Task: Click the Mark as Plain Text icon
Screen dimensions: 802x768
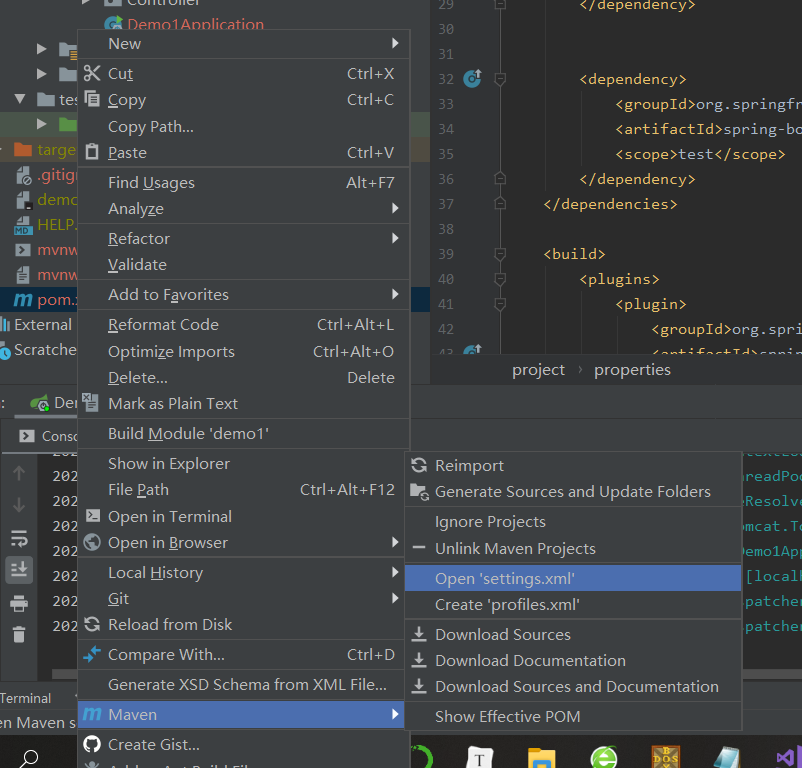Action: click(x=91, y=402)
